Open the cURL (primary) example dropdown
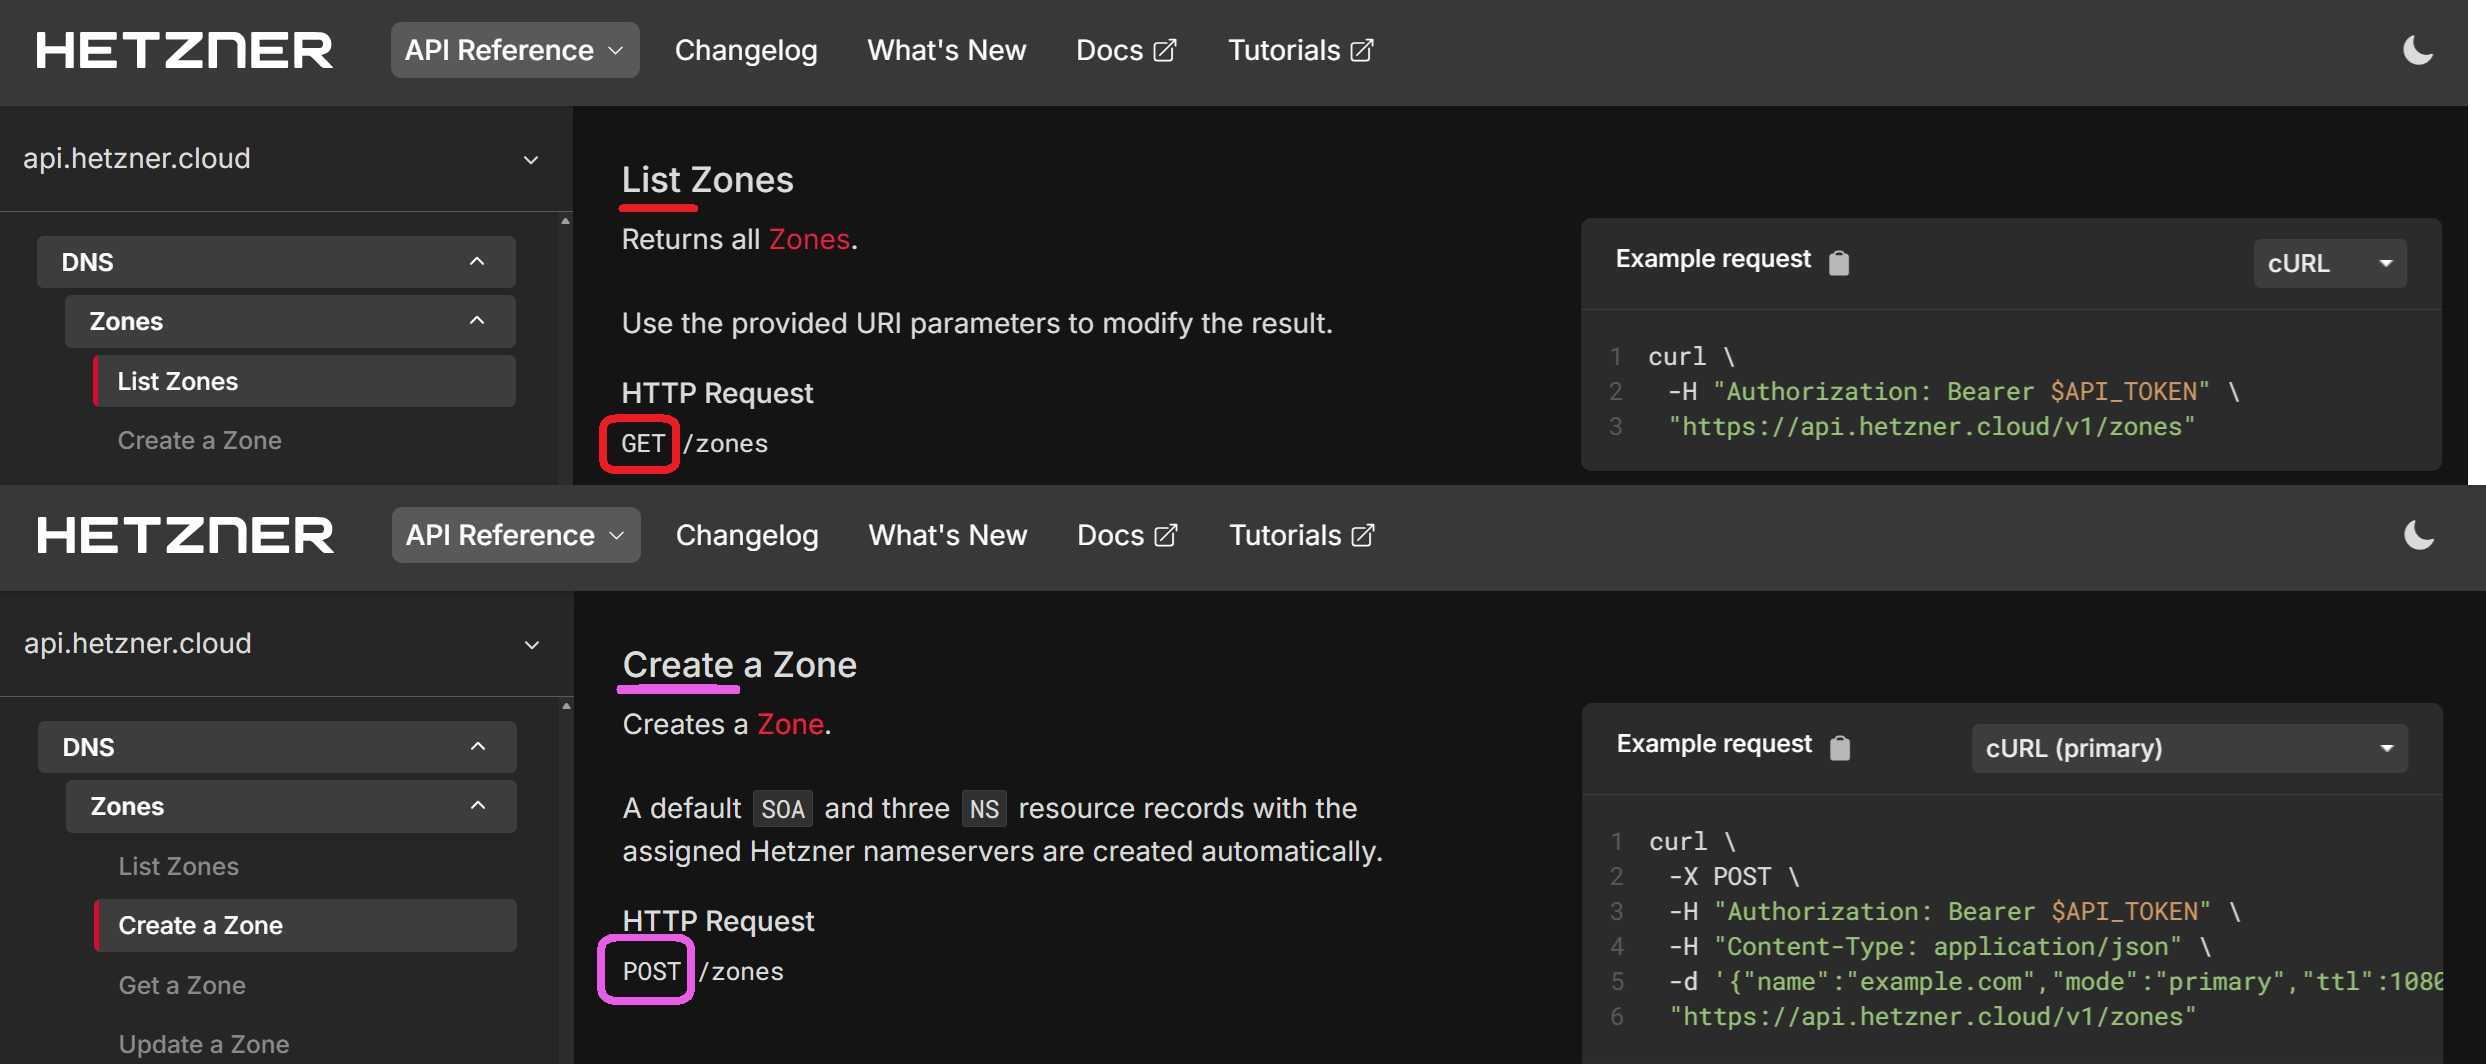 [x=2188, y=748]
